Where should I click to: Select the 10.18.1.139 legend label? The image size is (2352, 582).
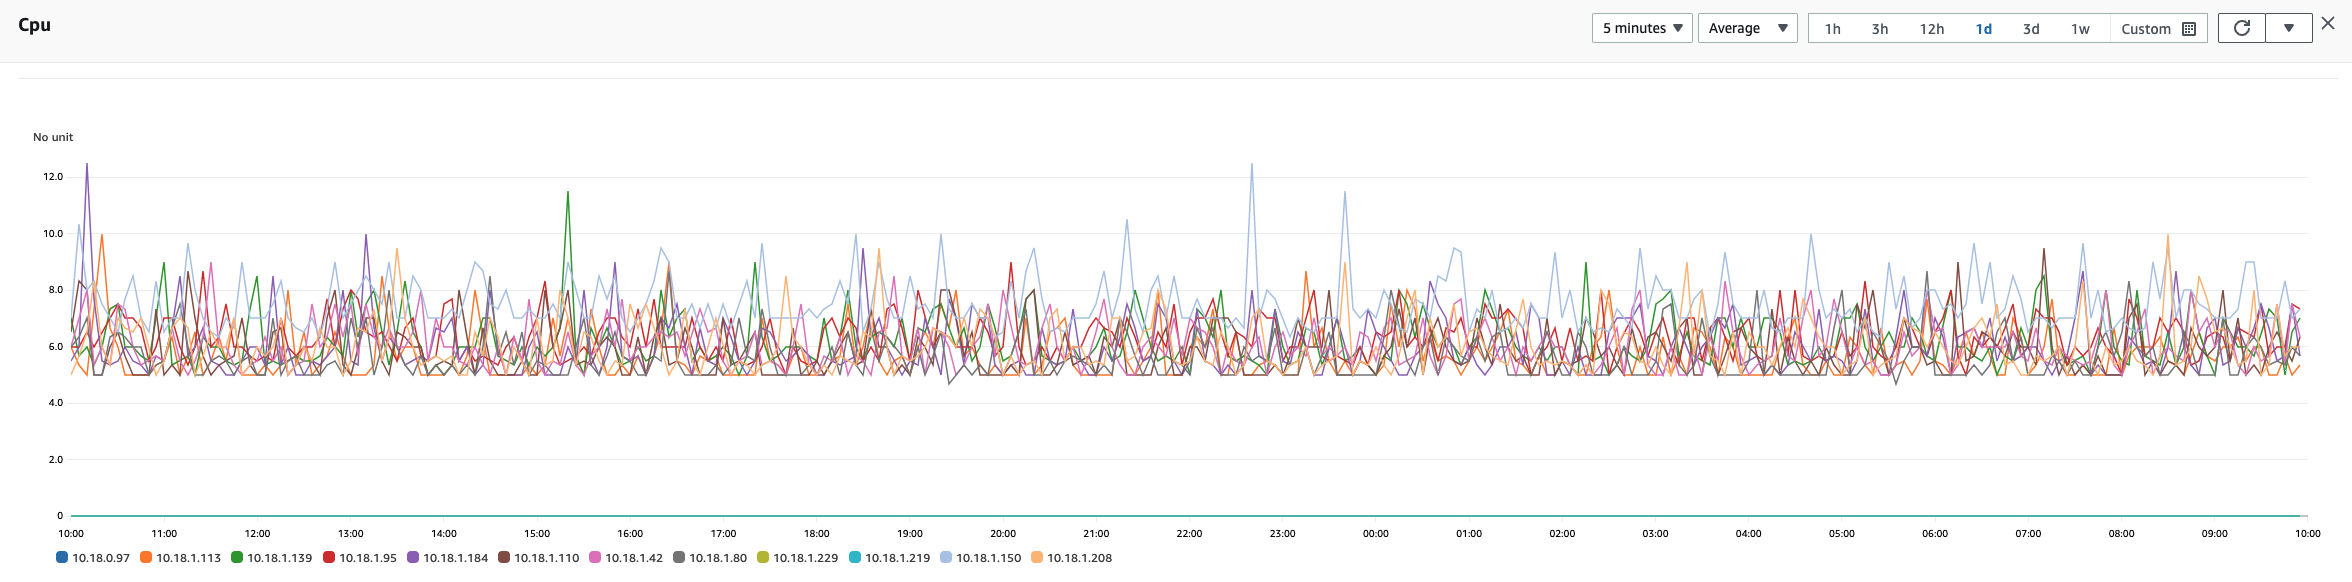[280, 558]
